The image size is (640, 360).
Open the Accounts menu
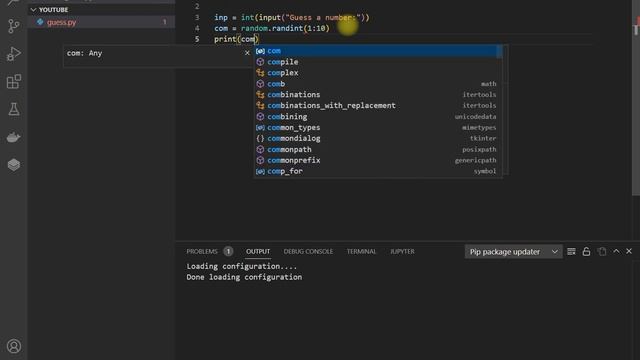[13, 346]
